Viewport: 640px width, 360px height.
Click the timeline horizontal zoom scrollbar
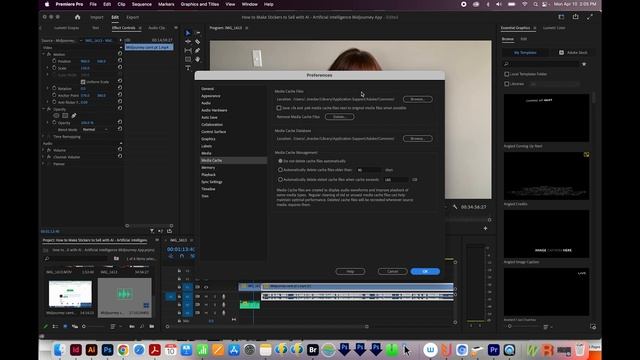click(x=267, y=327)
